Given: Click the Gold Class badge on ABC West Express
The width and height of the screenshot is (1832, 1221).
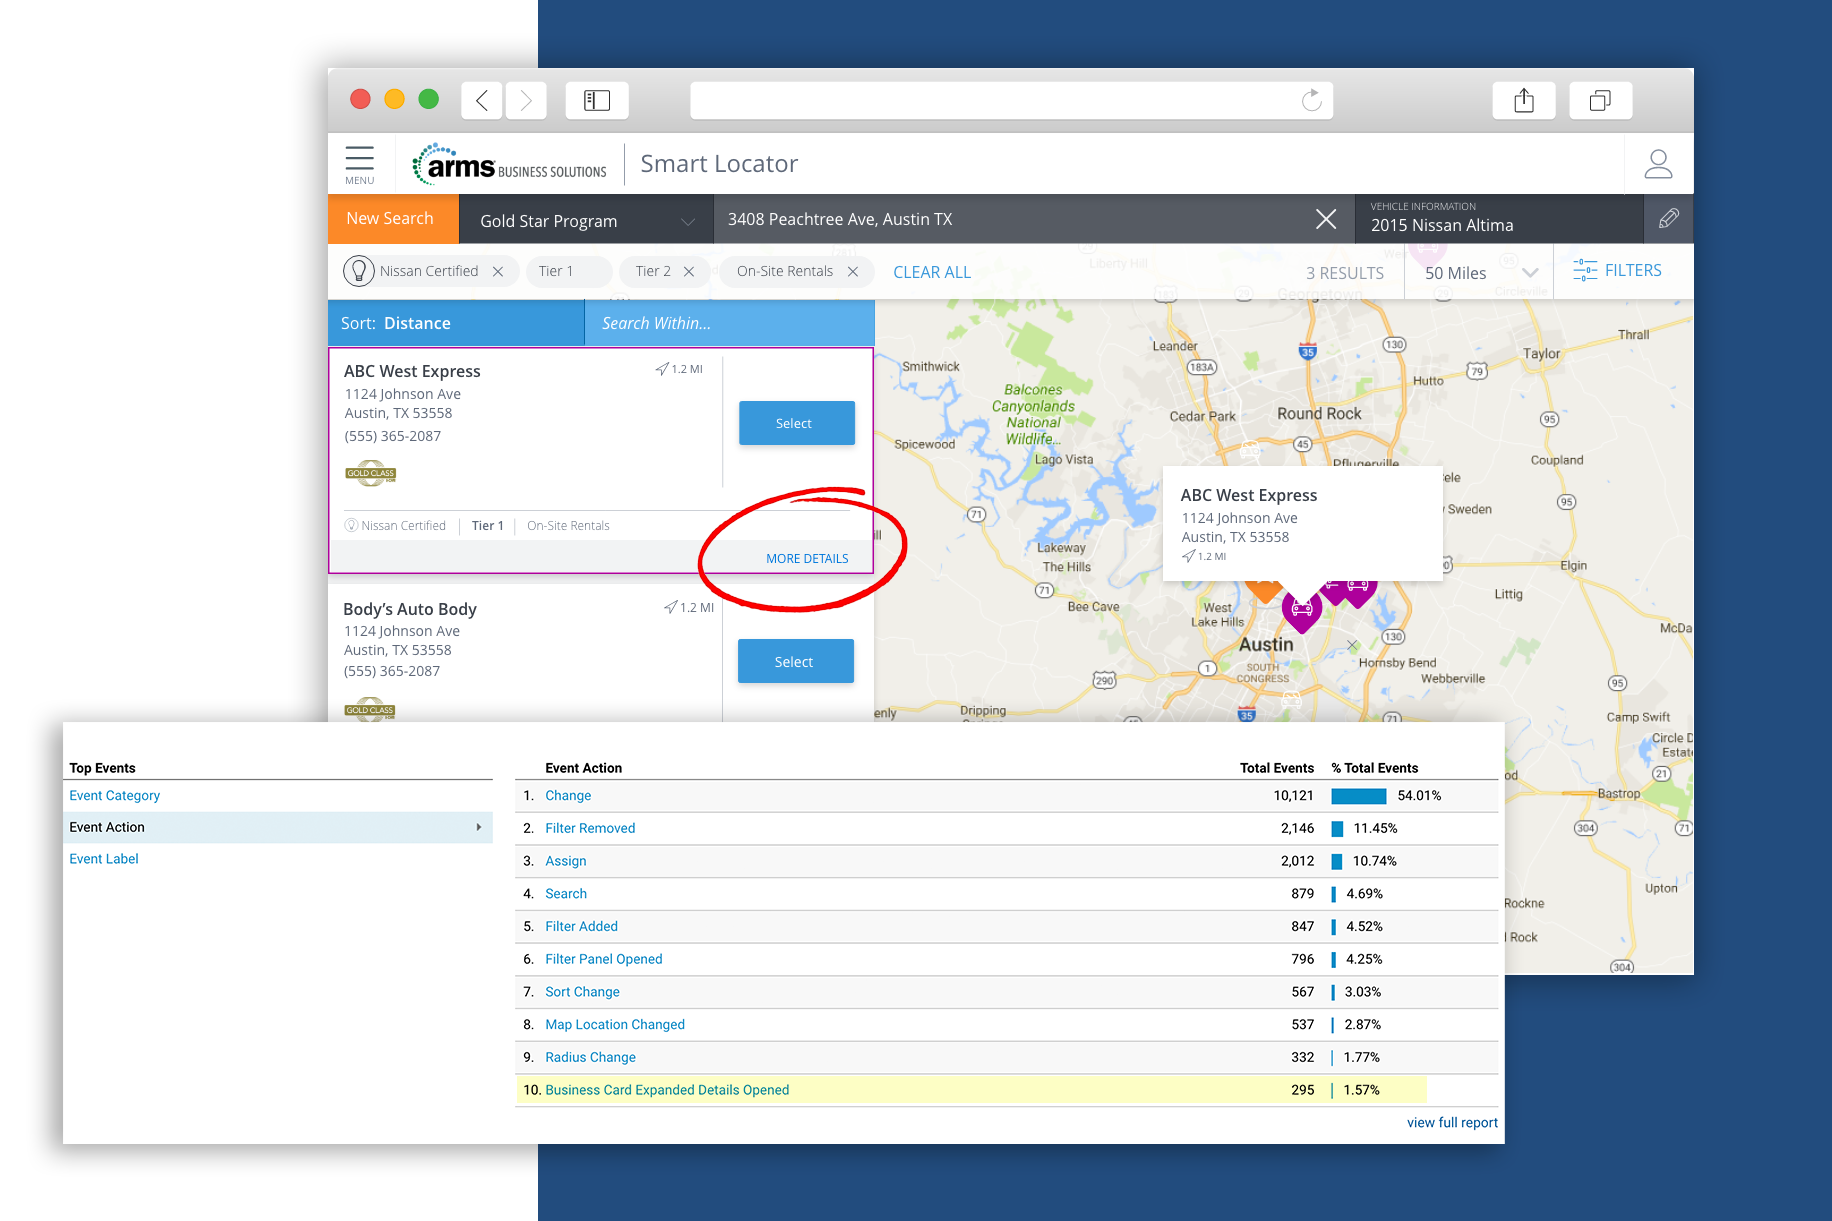Looking at the screenshot, I should [x=370, y=474].
